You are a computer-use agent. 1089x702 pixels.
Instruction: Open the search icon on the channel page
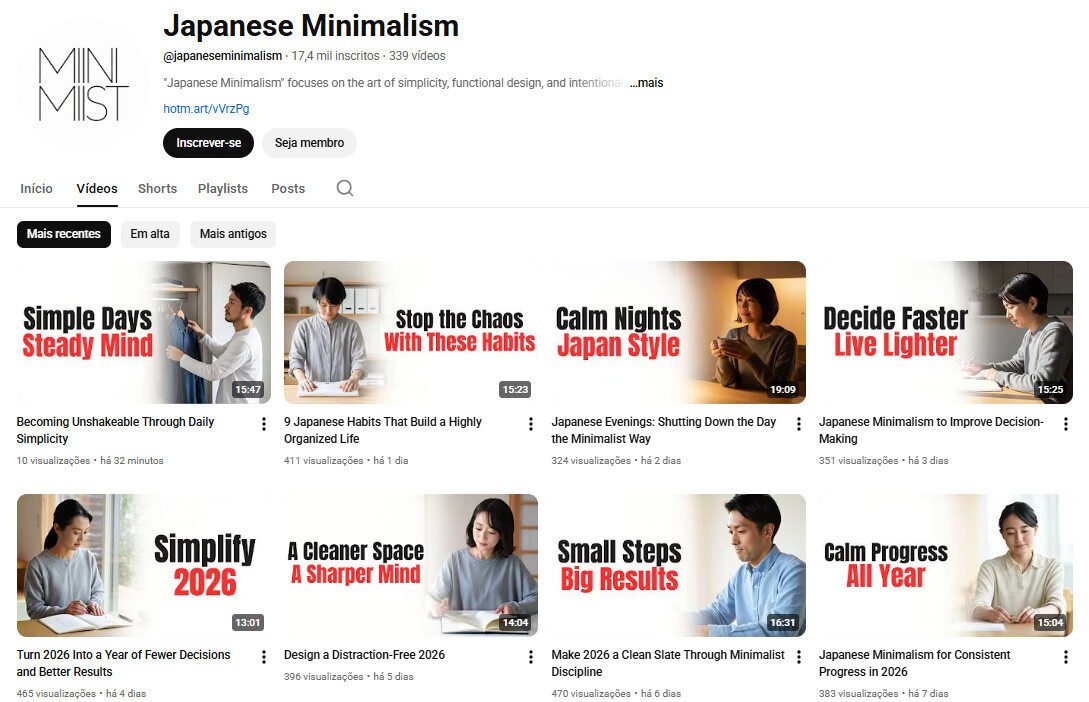tap(344, 188)
